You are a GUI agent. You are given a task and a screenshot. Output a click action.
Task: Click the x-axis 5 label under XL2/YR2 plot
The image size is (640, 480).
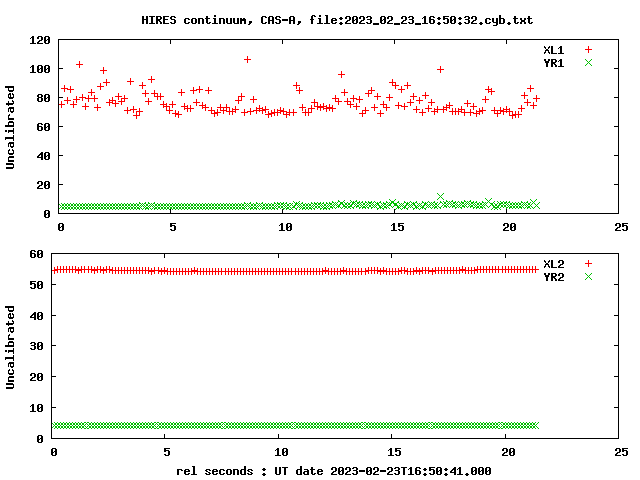[x=167, y=452]
